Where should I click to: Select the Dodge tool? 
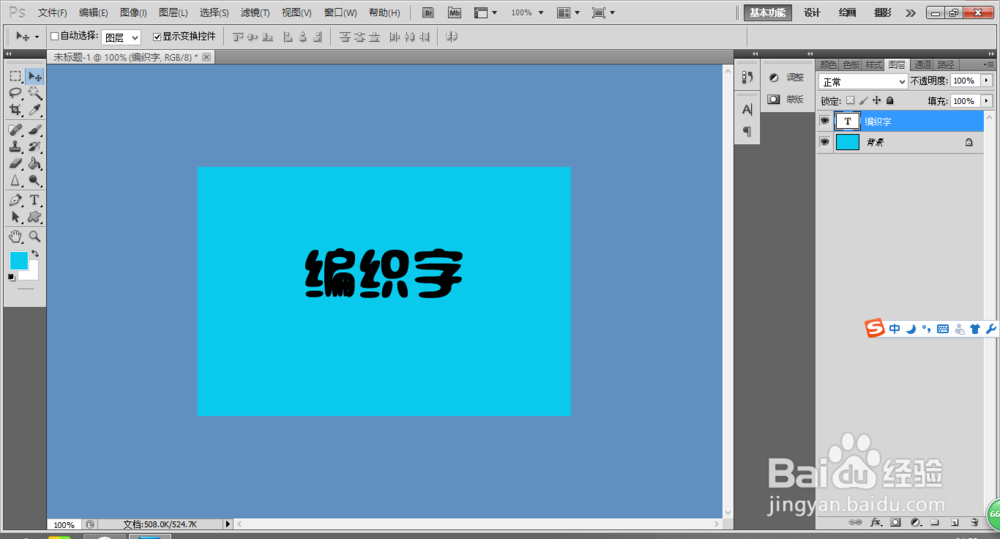tap(34, 181)
